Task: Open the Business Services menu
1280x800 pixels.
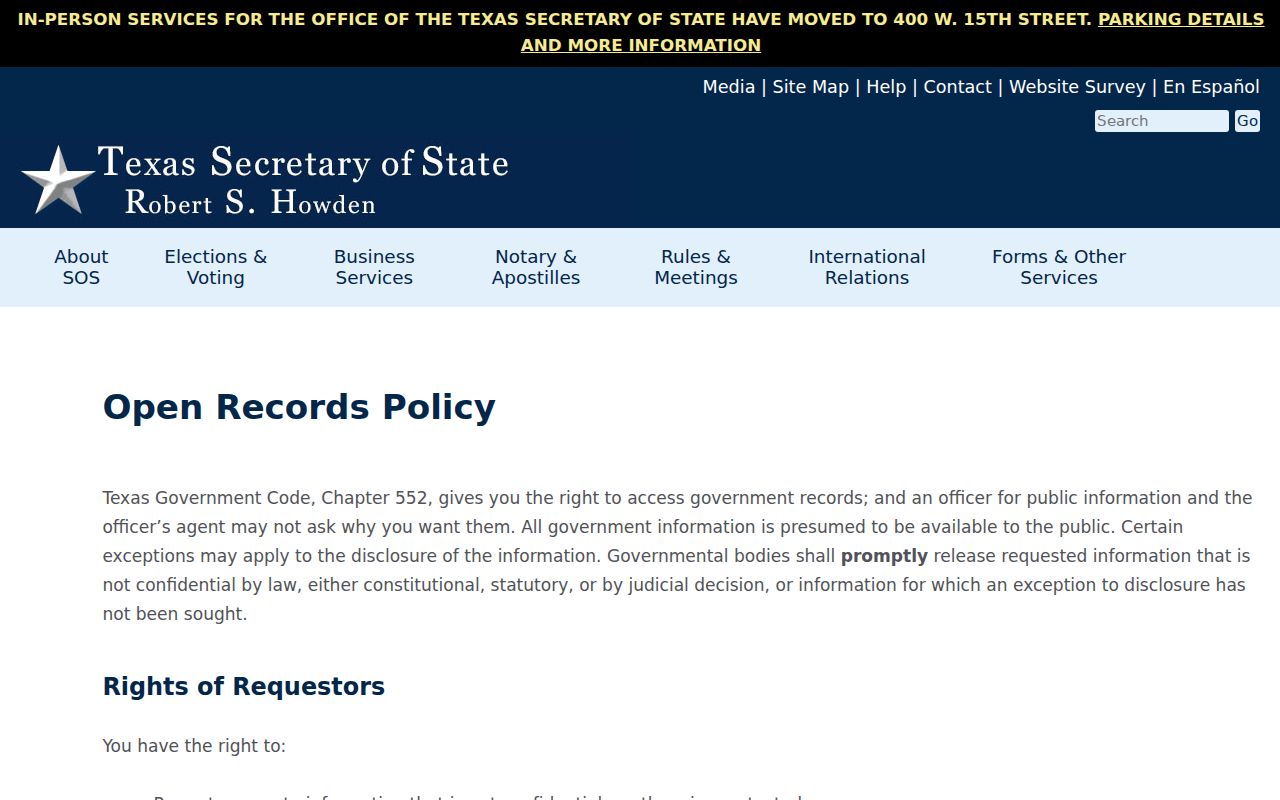Action: point(374,267)
